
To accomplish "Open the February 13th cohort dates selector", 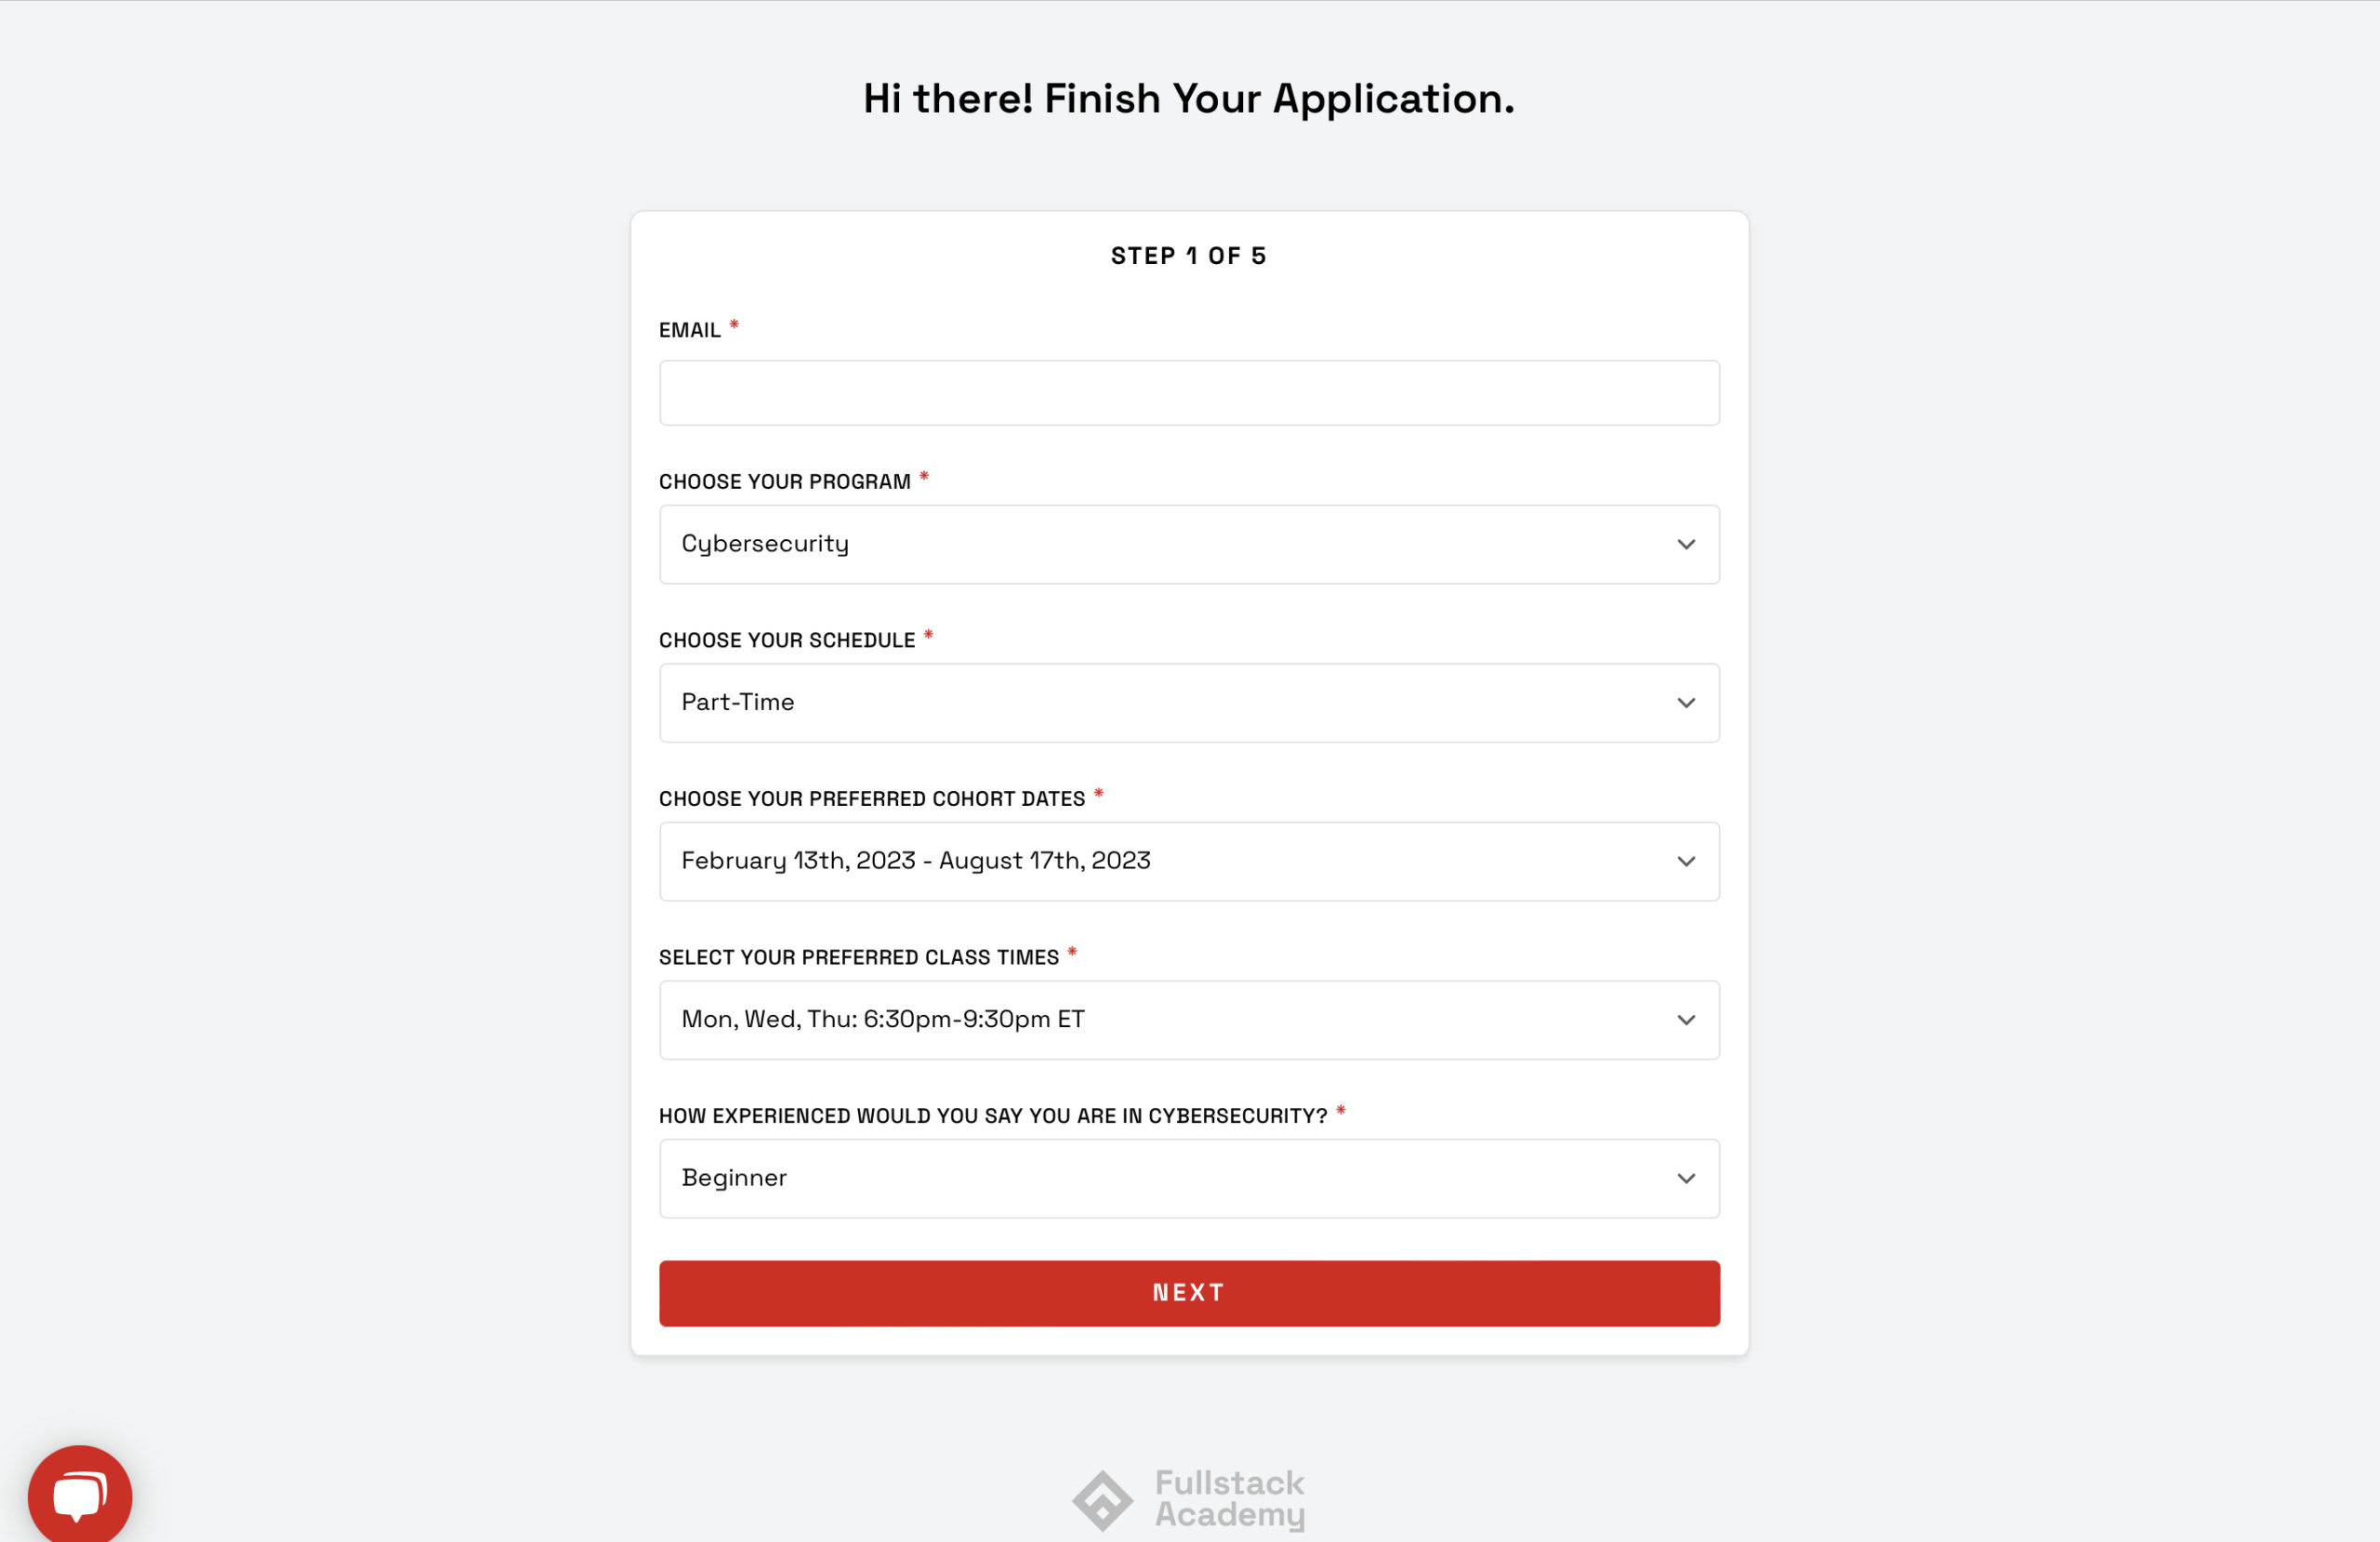I will coord(1188,862).
